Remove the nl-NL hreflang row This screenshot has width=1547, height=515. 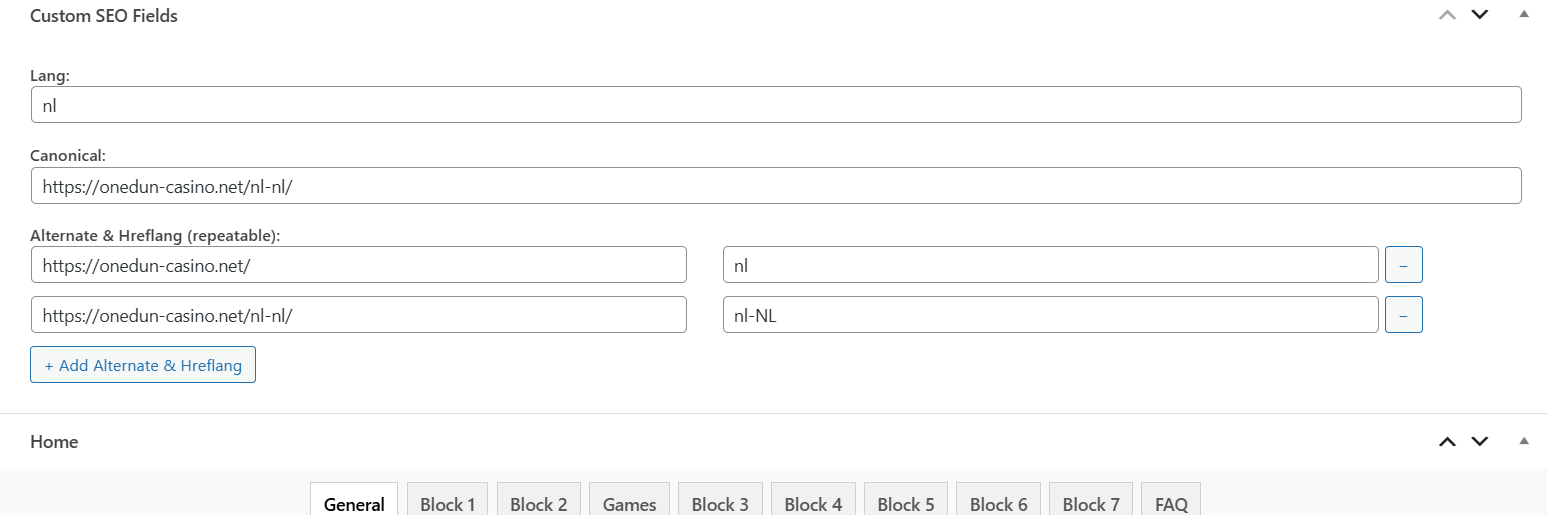[1403, 315]
